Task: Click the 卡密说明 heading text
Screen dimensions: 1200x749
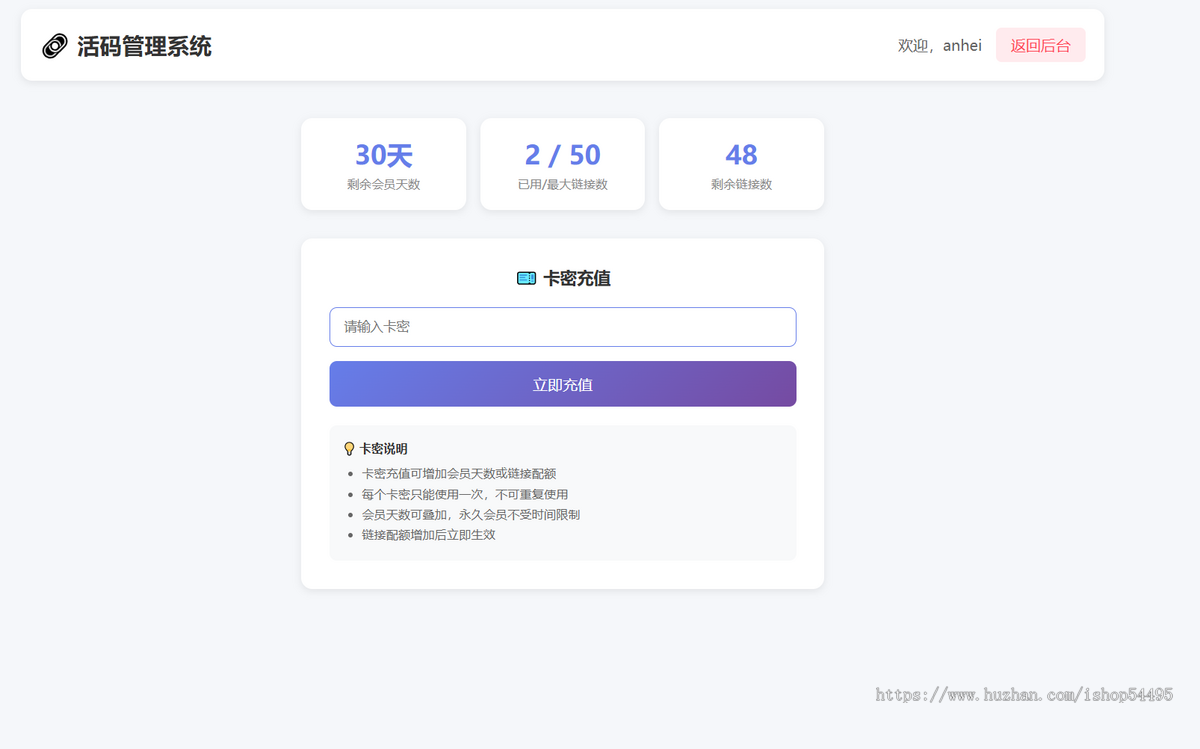Action: point(384,449)
